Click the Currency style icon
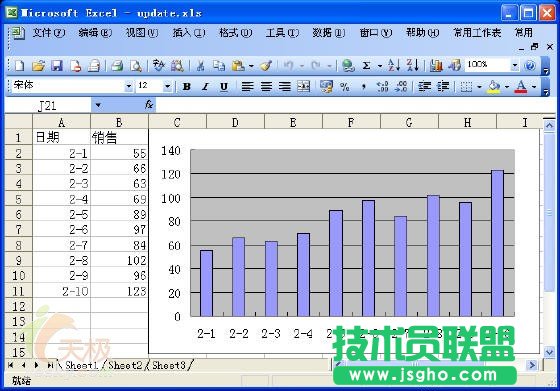Screen dimensions: 560x391 click(x=326, y=86)
